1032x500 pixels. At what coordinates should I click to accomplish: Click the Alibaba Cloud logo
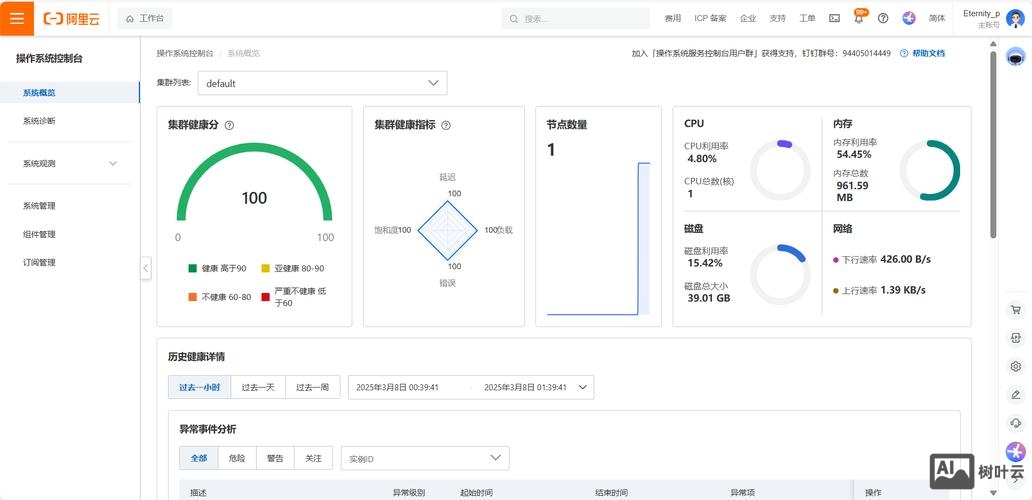click(72, 18)
